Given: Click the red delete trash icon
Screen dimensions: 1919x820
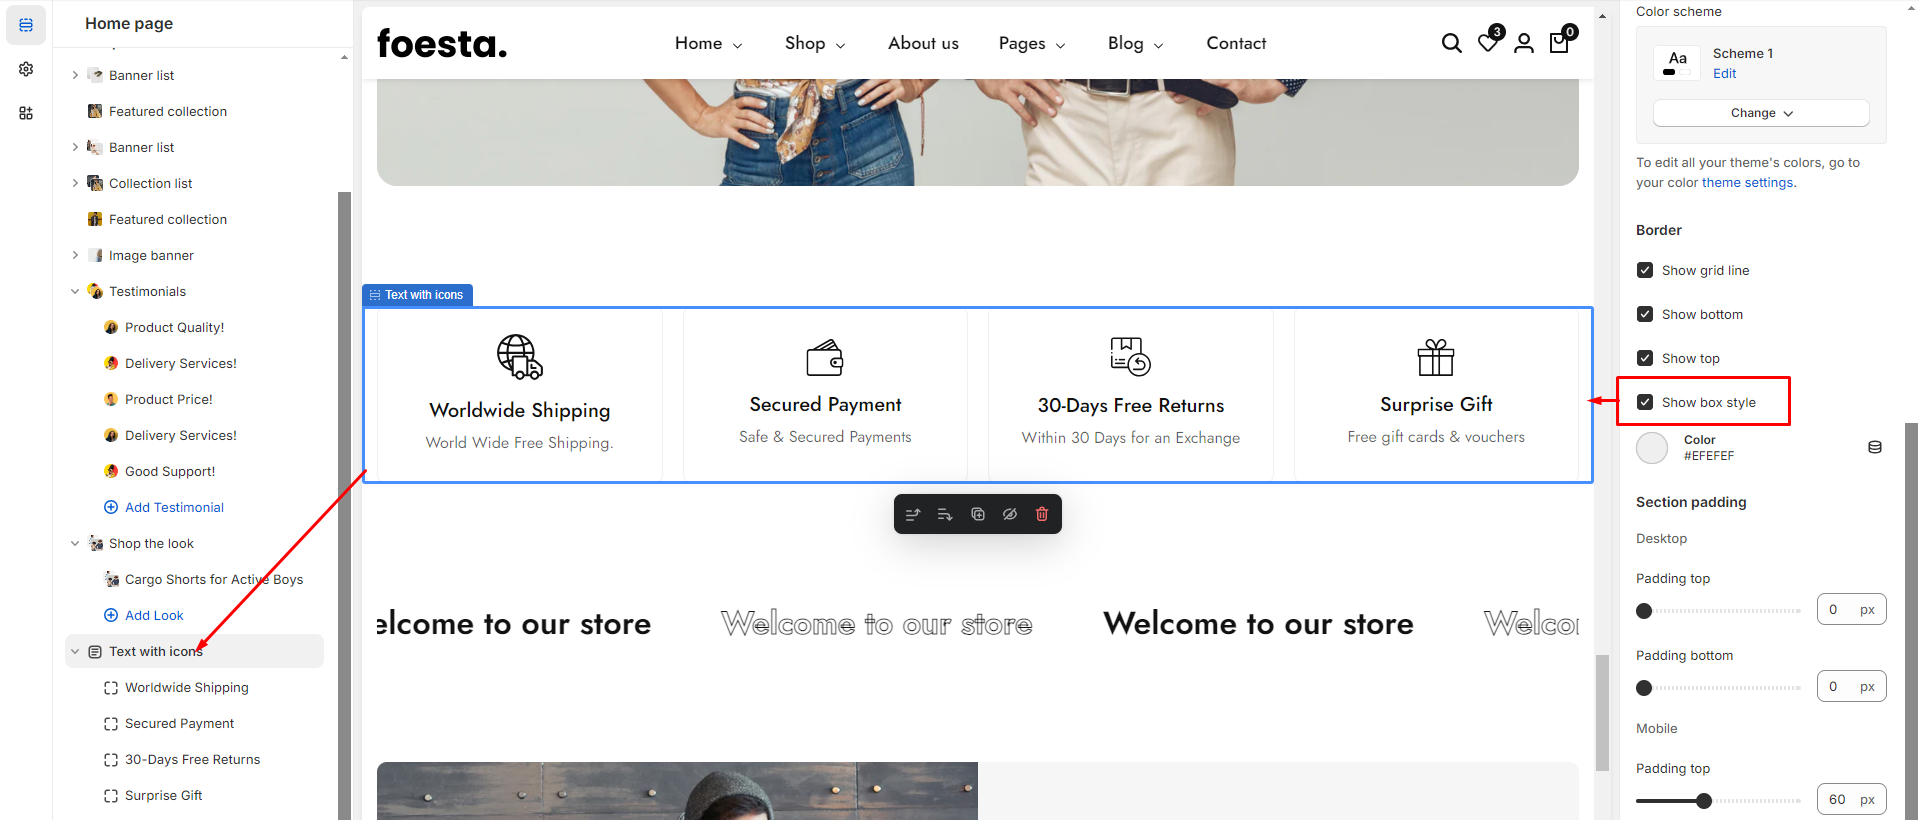Looking at the screenshot, I should (1042, 514).
